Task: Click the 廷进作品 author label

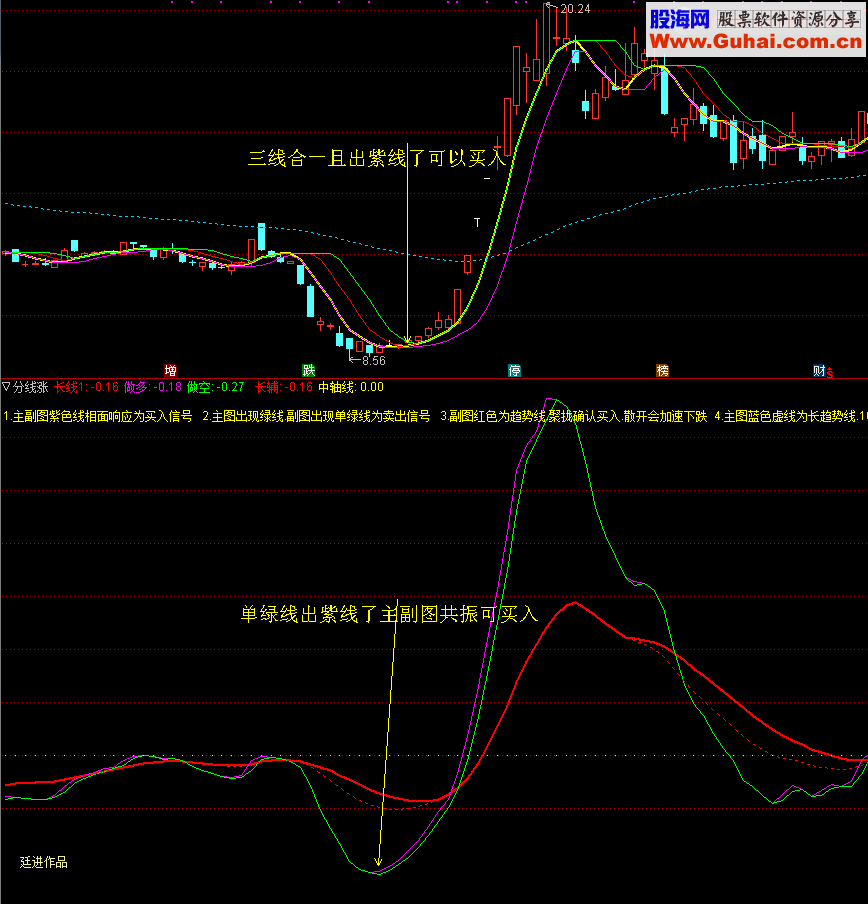Action: 44,861
